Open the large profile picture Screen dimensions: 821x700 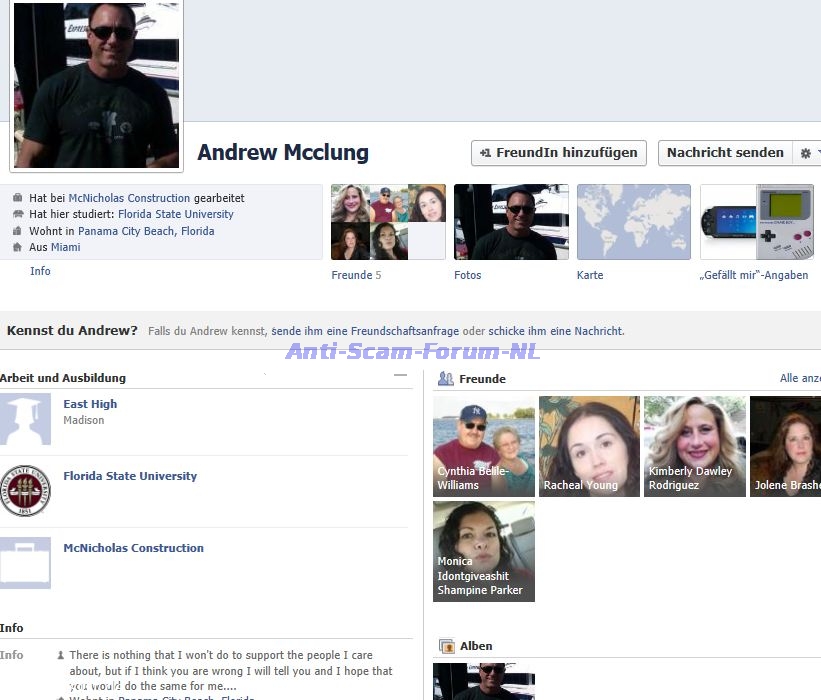[96, 84]
